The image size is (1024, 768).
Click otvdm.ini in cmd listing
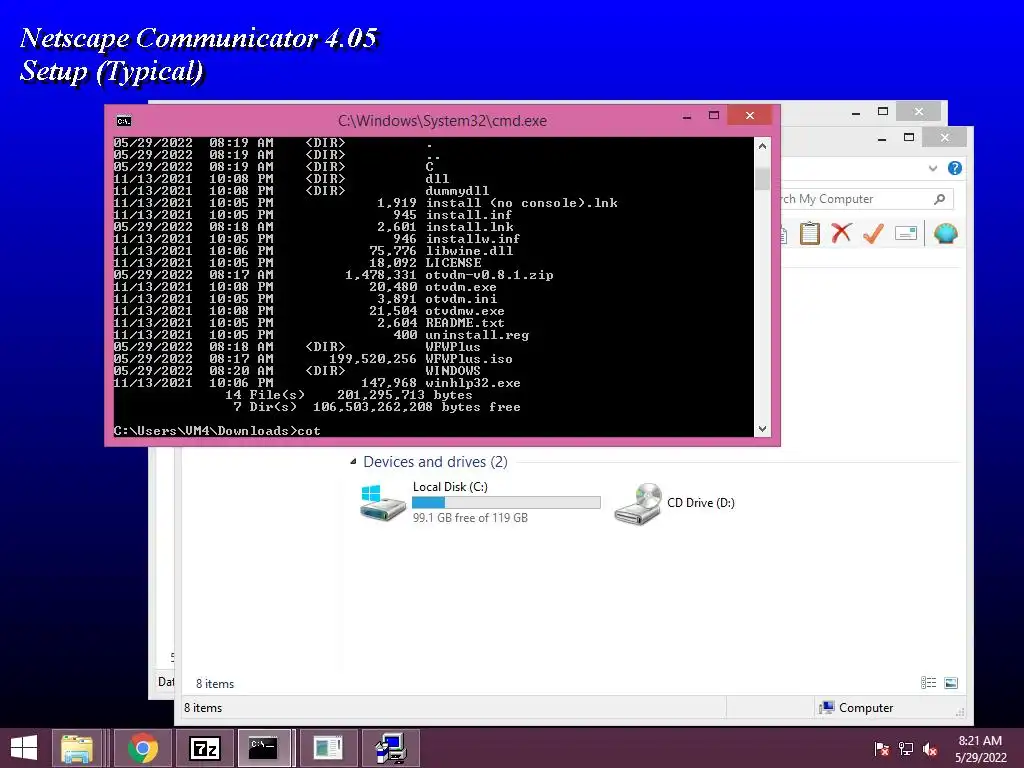pos(461,299)
